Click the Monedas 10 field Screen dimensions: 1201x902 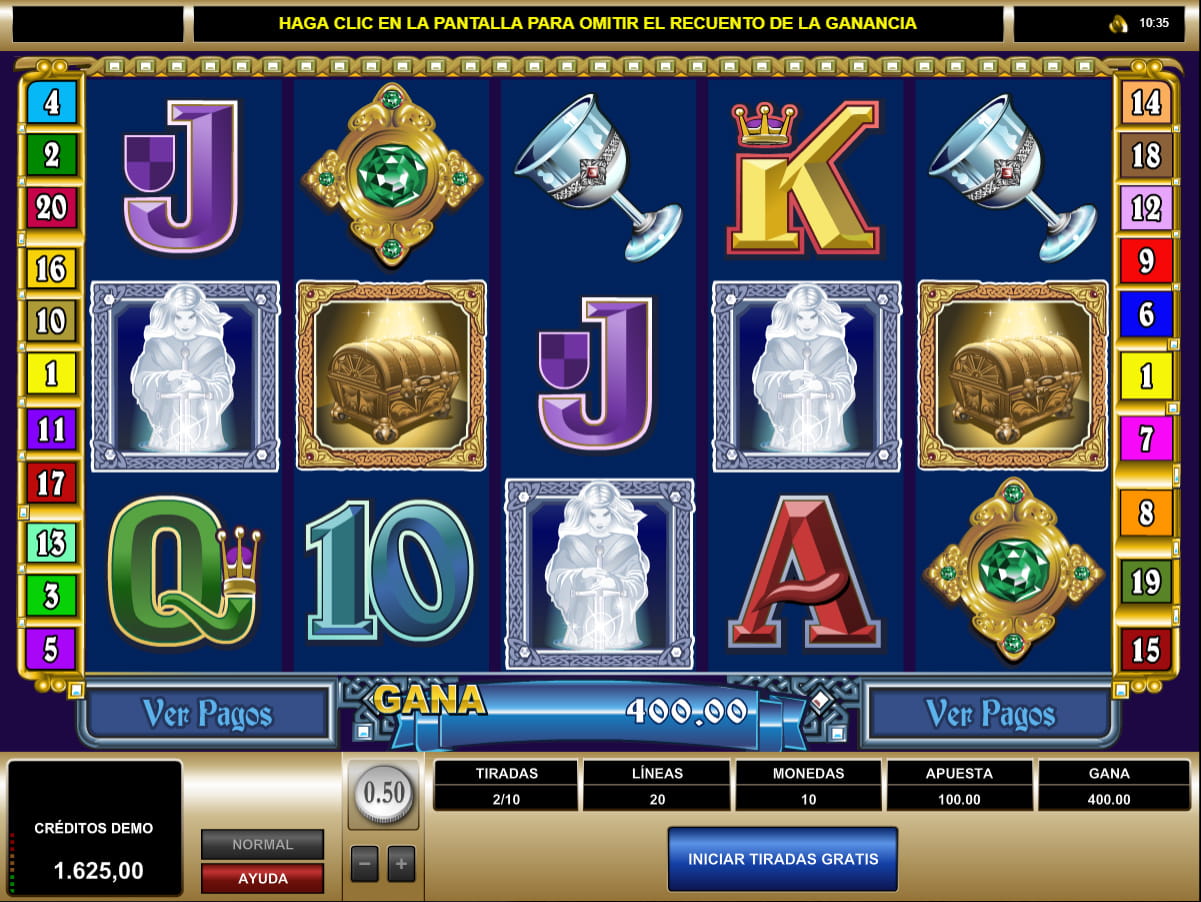pos(808,786)
